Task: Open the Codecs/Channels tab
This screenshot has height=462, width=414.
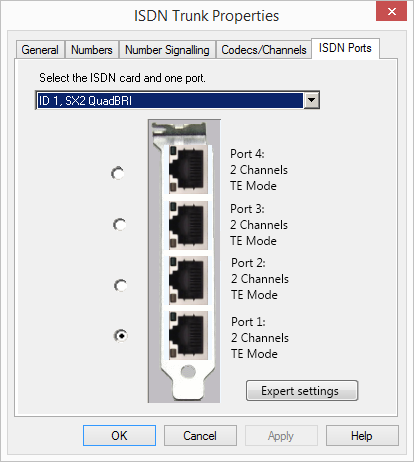Action: (x=264, y=50)
